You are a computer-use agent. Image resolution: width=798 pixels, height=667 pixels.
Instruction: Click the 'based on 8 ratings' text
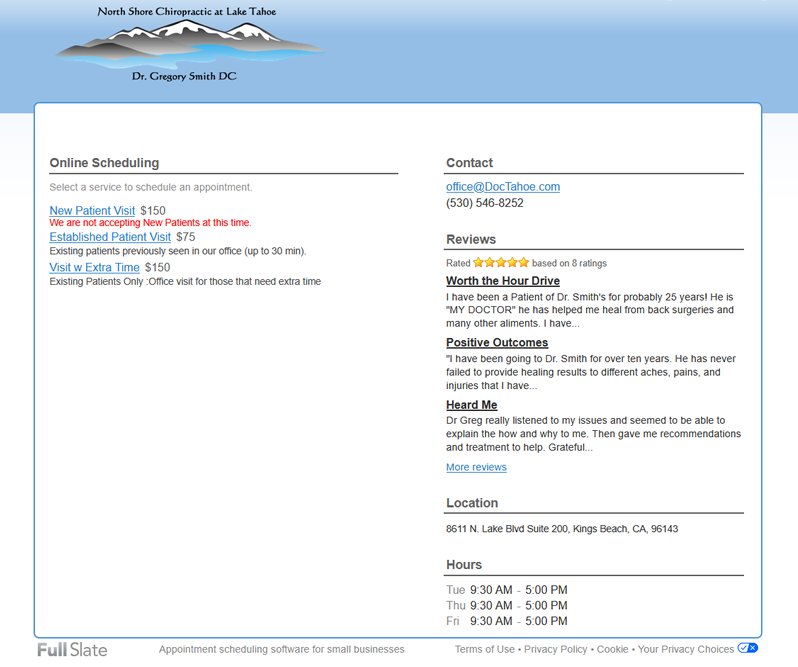pyautogui.click(x=569, y=264)
